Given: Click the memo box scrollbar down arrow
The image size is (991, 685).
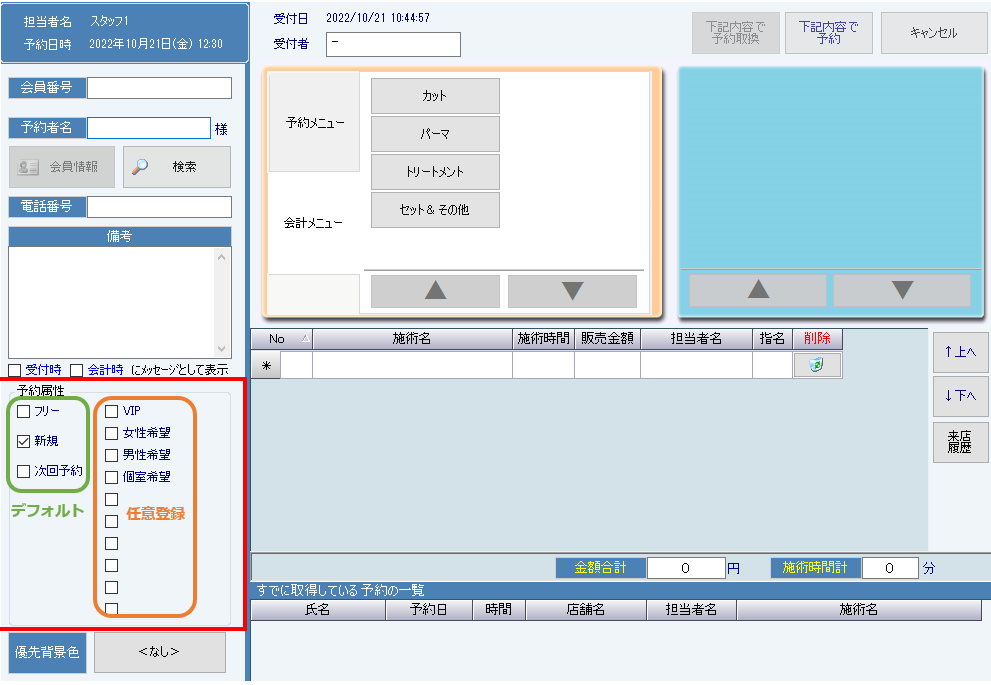Looking at the screenshot, I should click(x=223, y=349).
